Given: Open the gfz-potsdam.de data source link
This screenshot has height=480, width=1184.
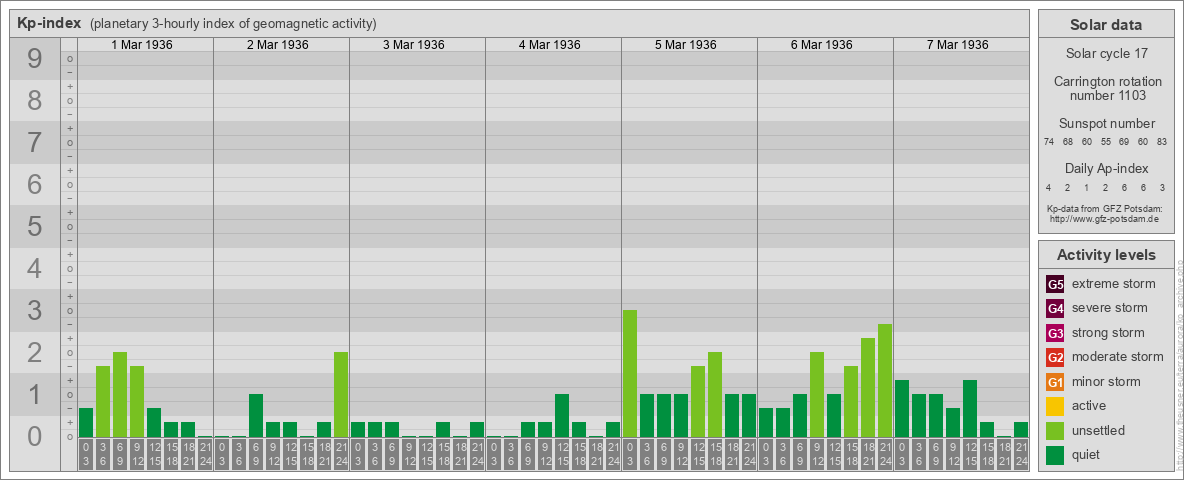Looking at the screenshot, I should coord(1104,218).
